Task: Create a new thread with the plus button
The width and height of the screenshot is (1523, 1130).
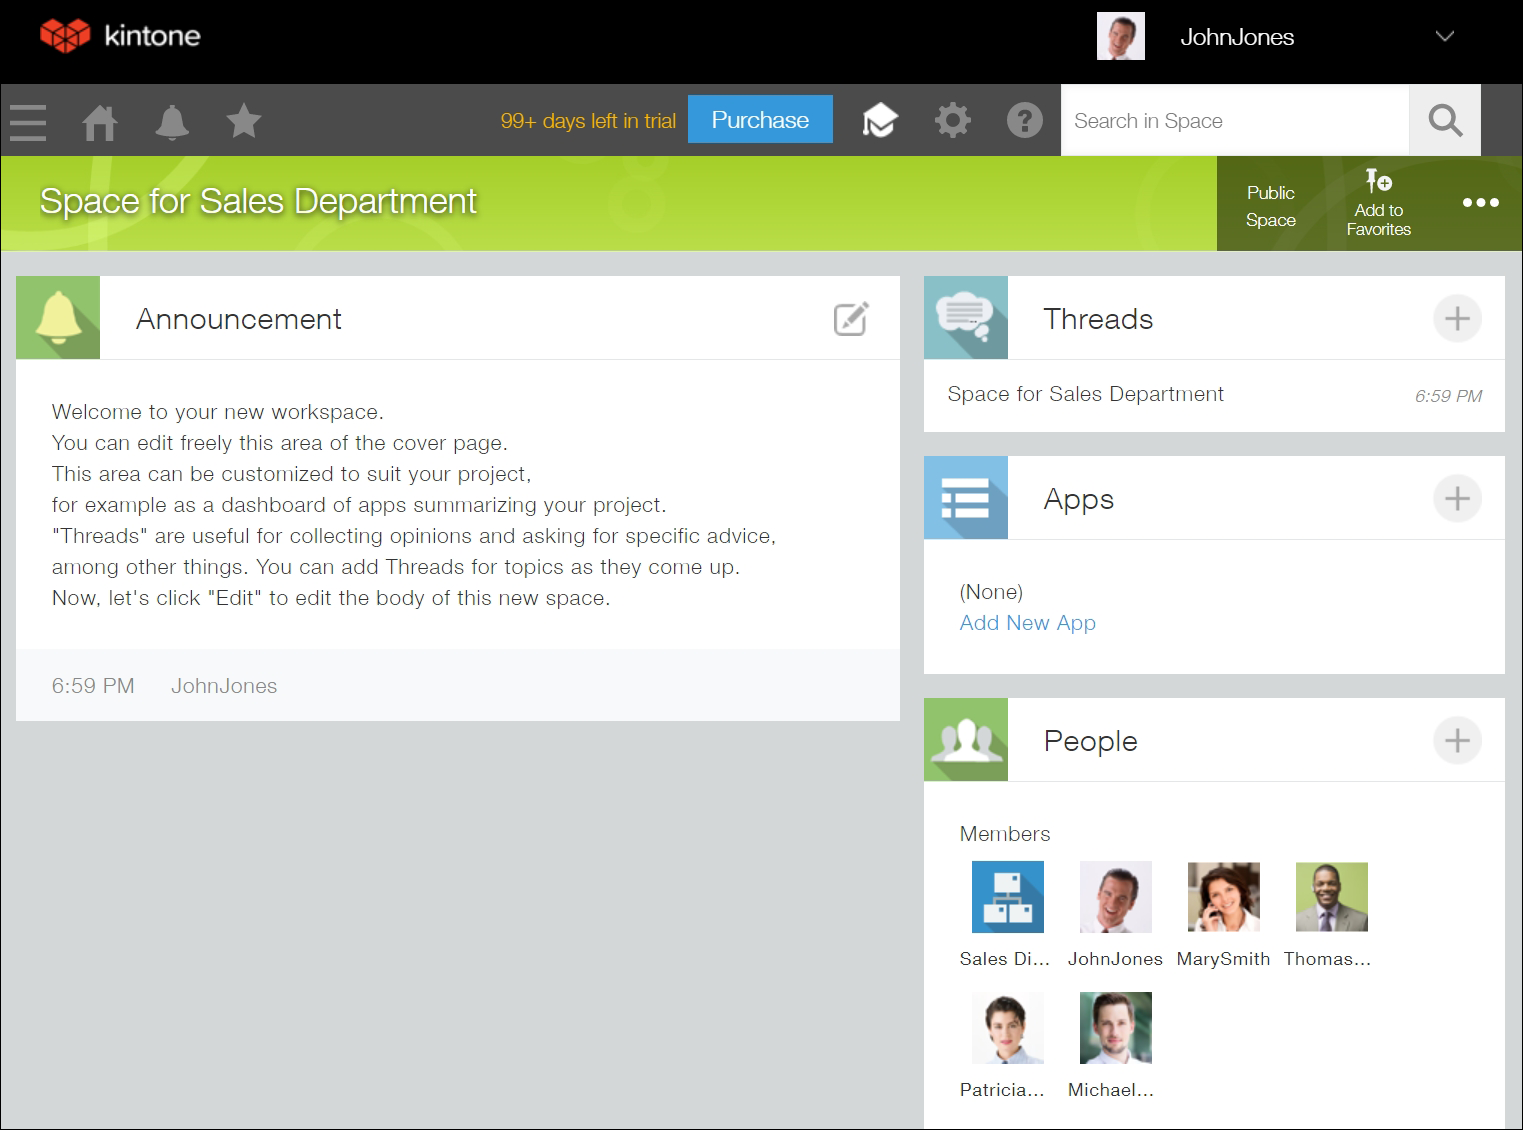Action: [1457, 318]
